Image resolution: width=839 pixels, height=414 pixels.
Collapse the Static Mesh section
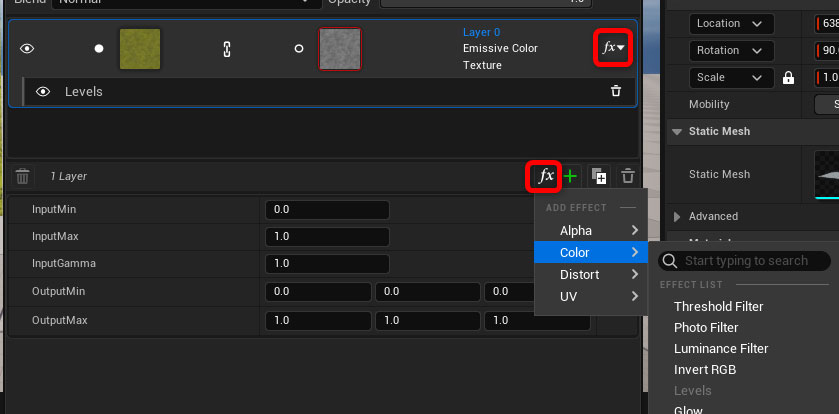click(x=677, y=132)
